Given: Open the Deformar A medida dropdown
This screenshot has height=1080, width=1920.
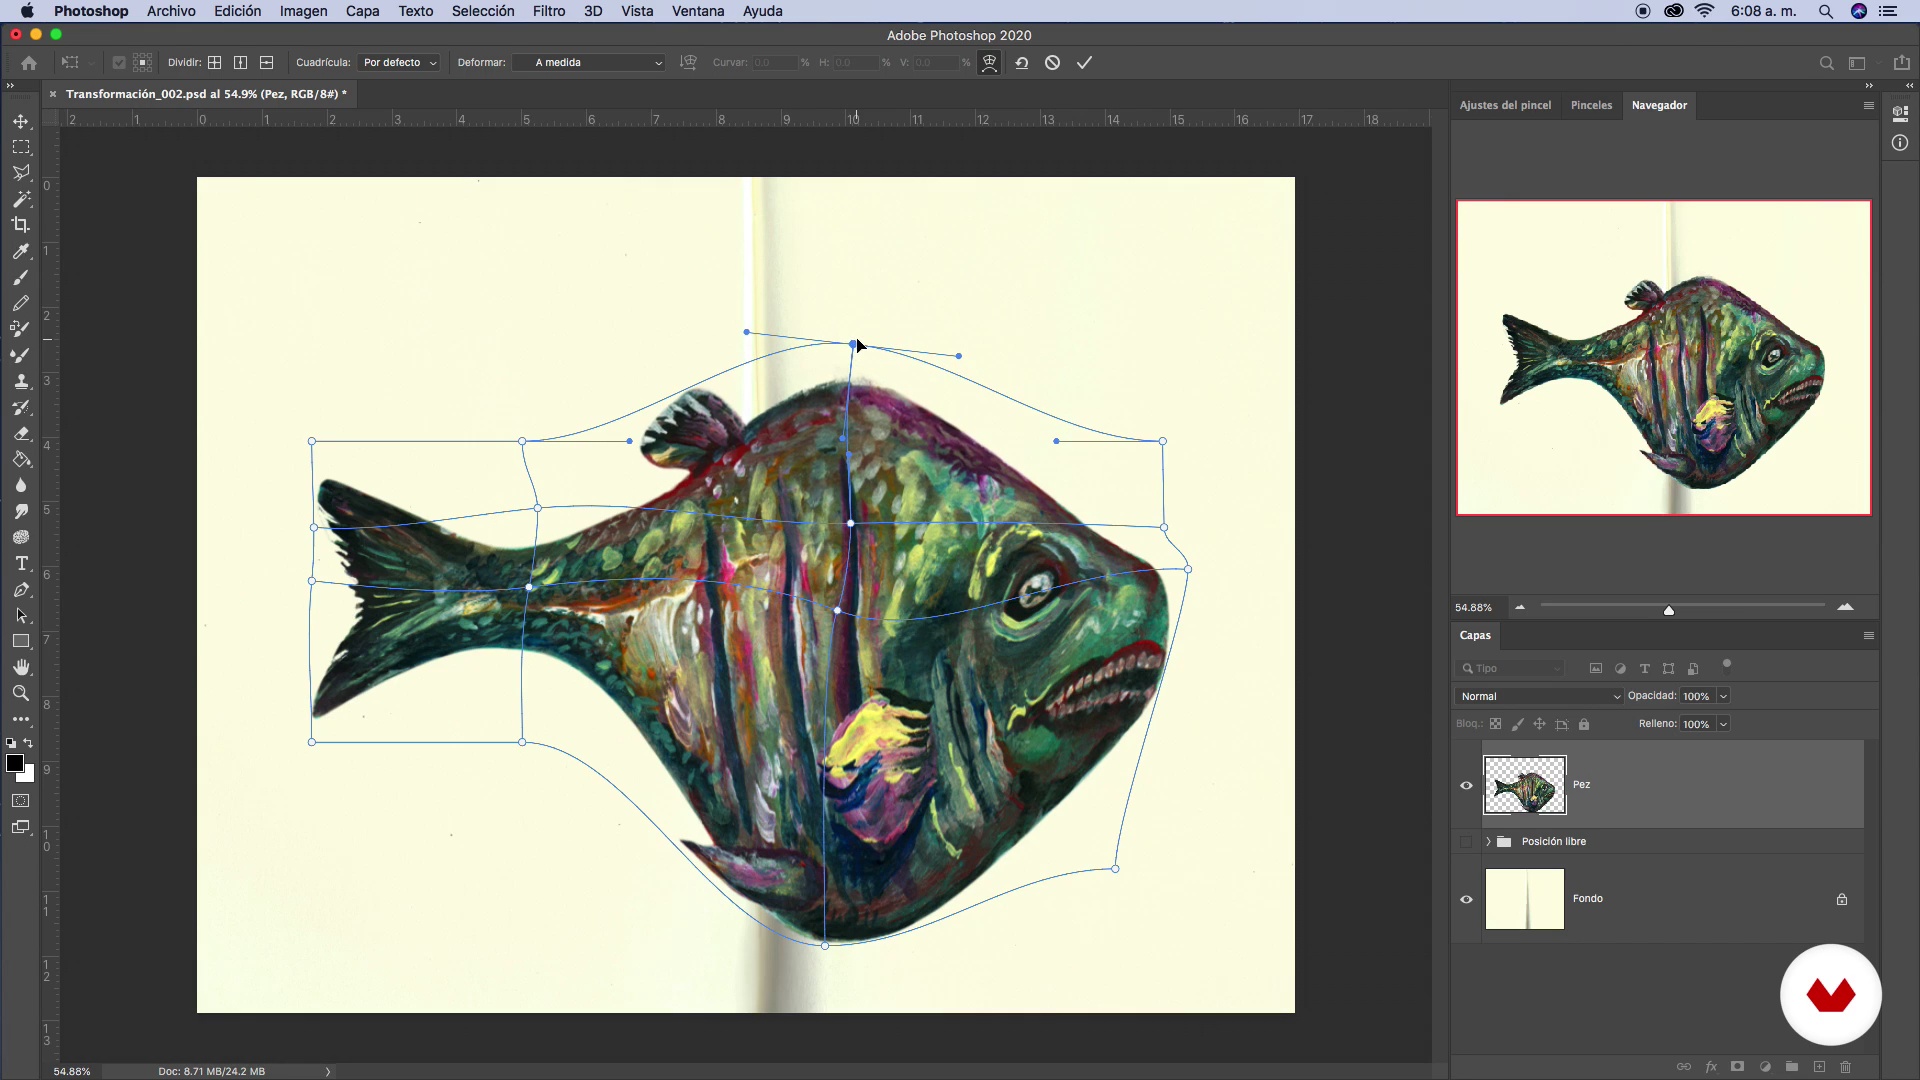Looking at the screenshot, I should click(x=589, y=62).
